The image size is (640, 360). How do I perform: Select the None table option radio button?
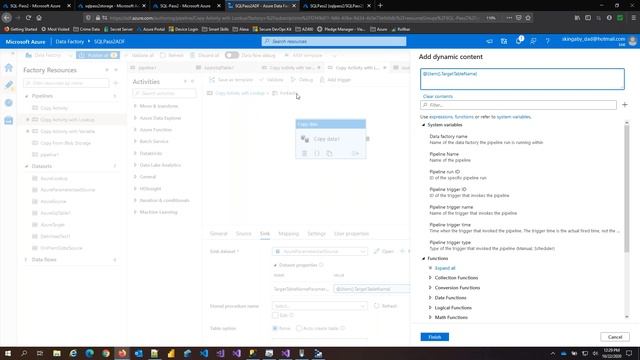click(x=275, y=328)
